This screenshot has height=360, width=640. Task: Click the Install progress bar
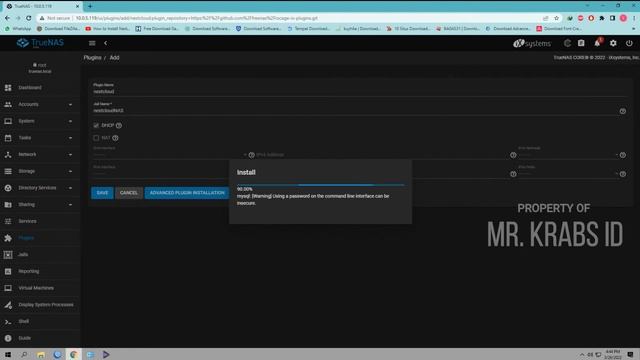(x=320, y=185)
